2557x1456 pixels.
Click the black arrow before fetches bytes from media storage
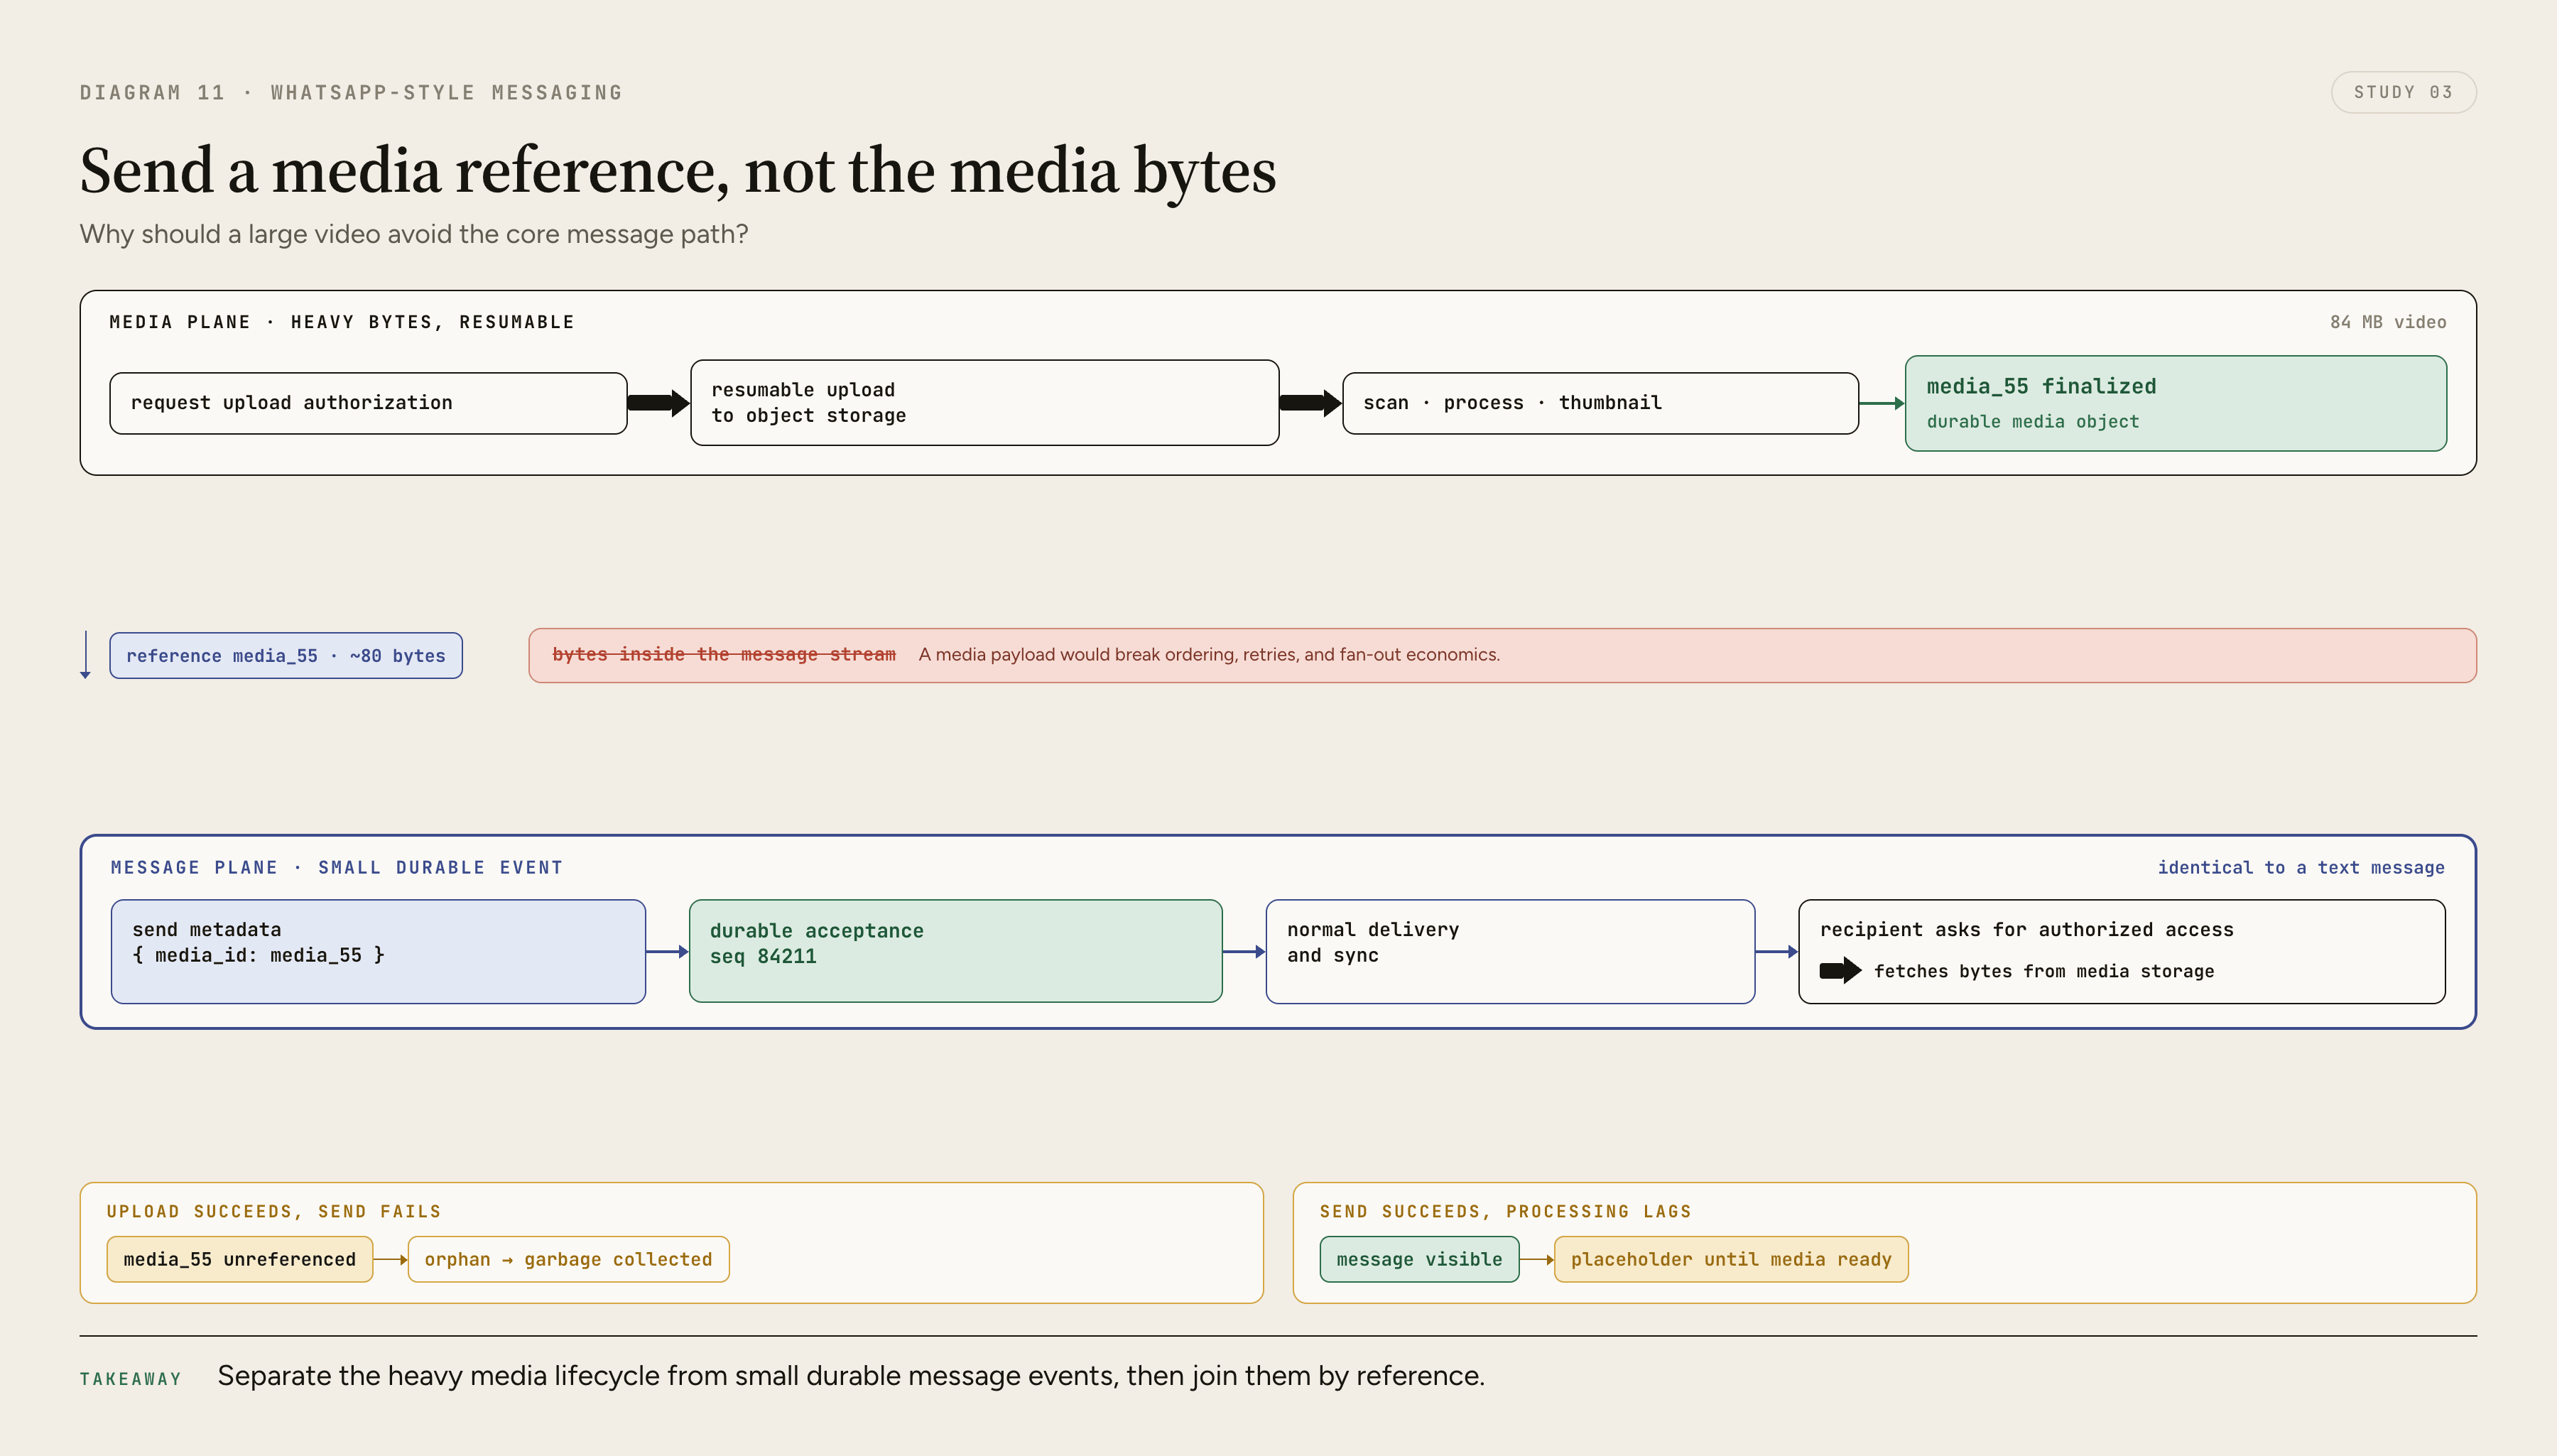coord(1840,970)
